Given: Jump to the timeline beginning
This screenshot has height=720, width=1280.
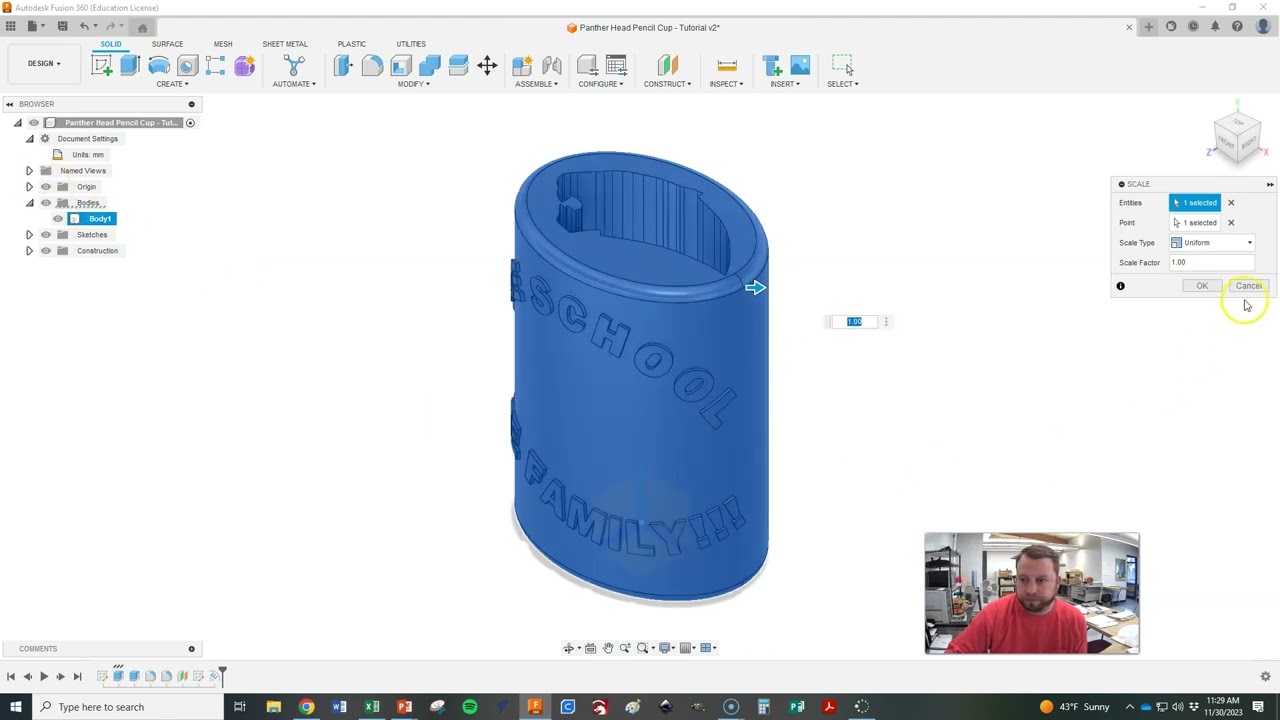Looking at the screenshot, I should (x=11, y=677).
